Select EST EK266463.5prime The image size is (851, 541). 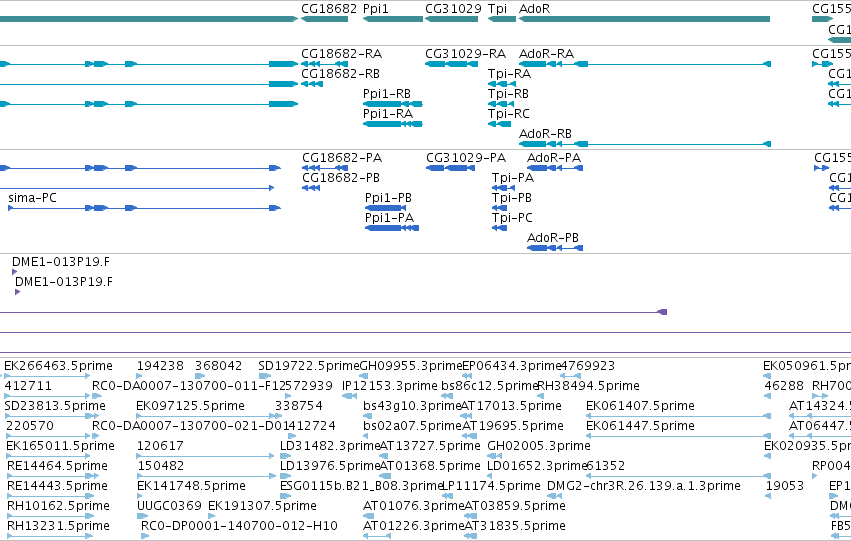(47, 376)
